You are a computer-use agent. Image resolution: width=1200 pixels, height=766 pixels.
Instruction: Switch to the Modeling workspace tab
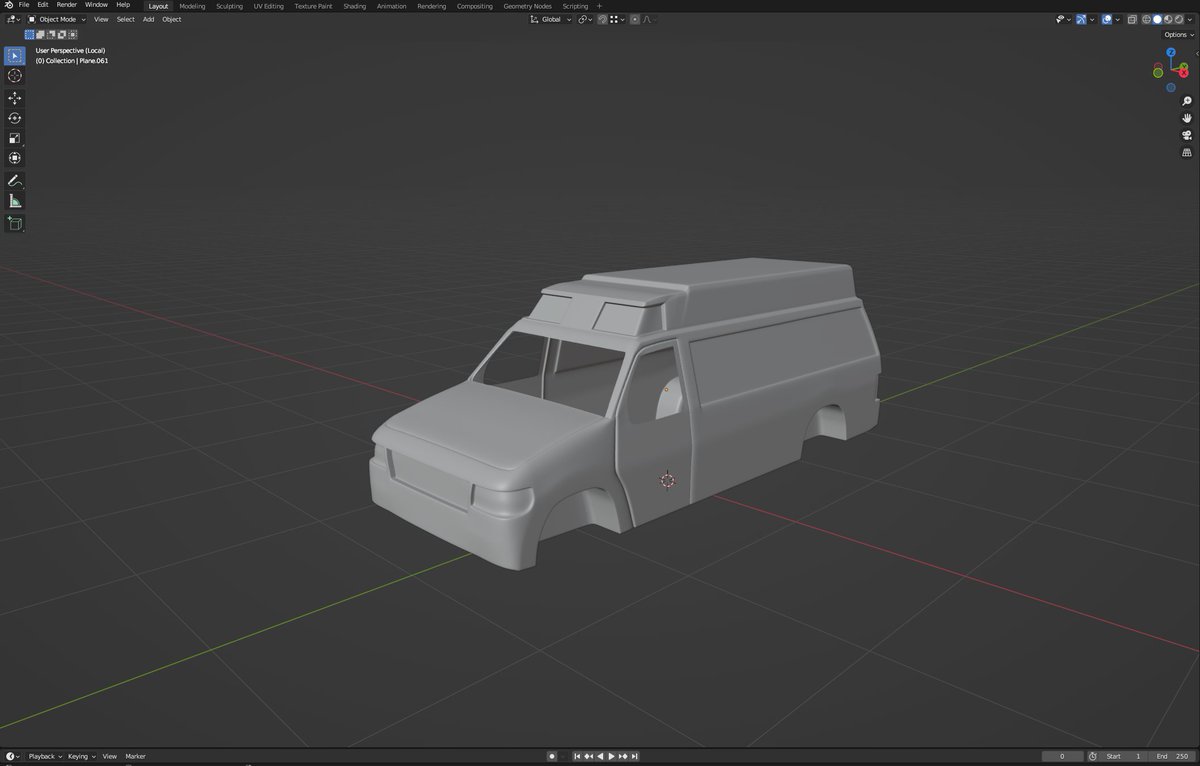(x=192, y=6)
